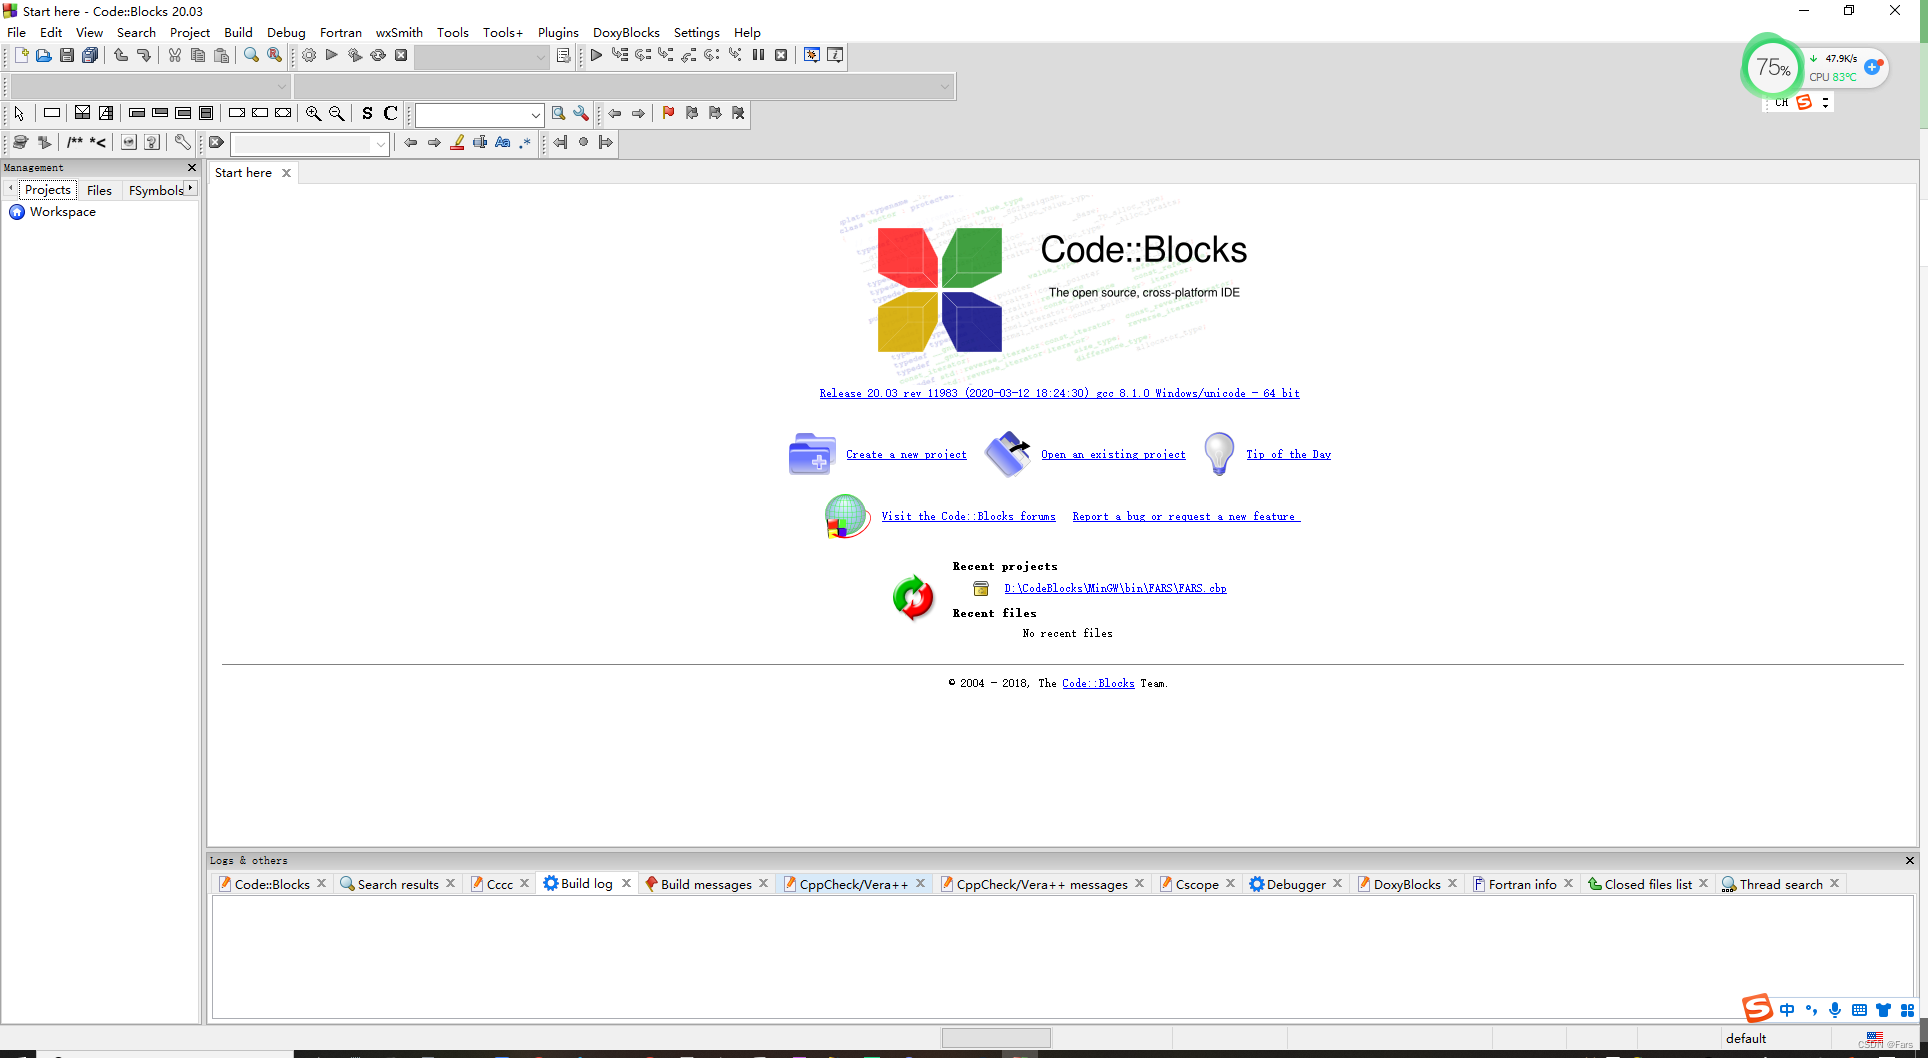Click the Rebuild icon
Image resolution: width=1928 pixels, height=1058 pixels.
click(x=378, y=56)
